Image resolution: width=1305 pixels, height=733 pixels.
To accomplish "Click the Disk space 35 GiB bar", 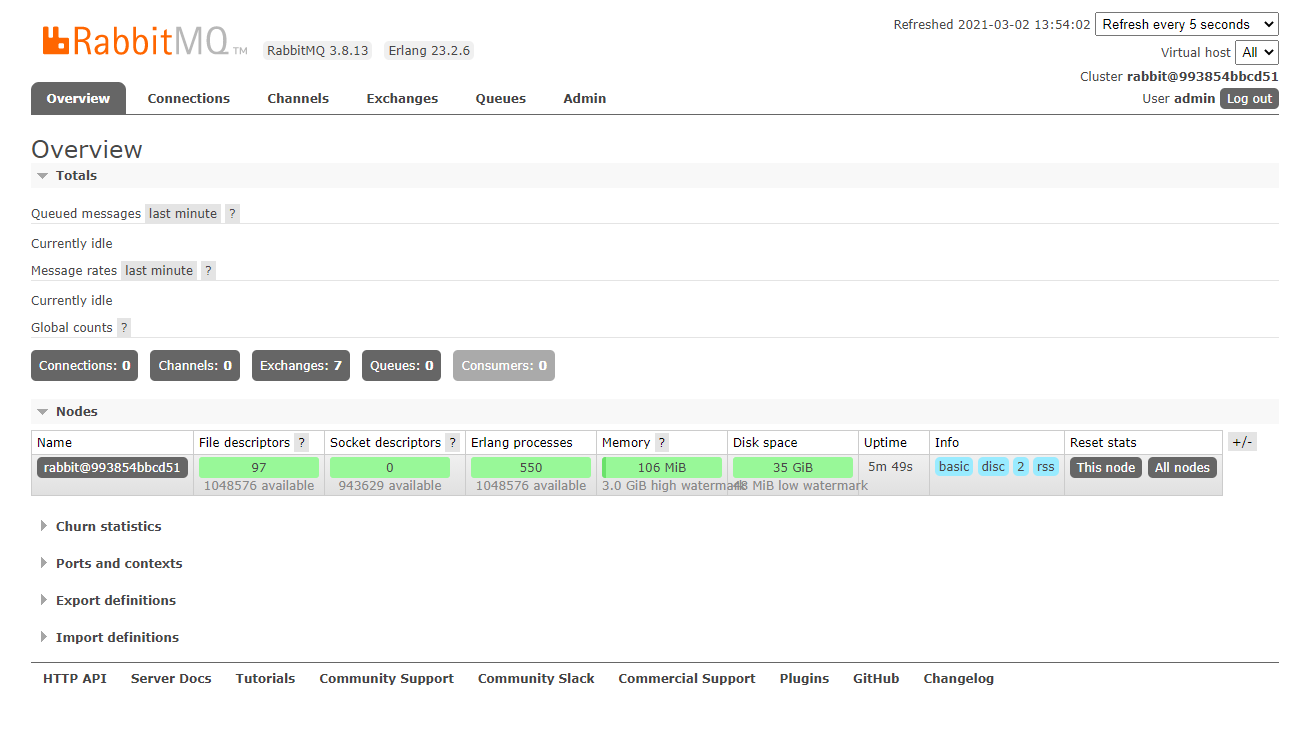I will [793, 467].
